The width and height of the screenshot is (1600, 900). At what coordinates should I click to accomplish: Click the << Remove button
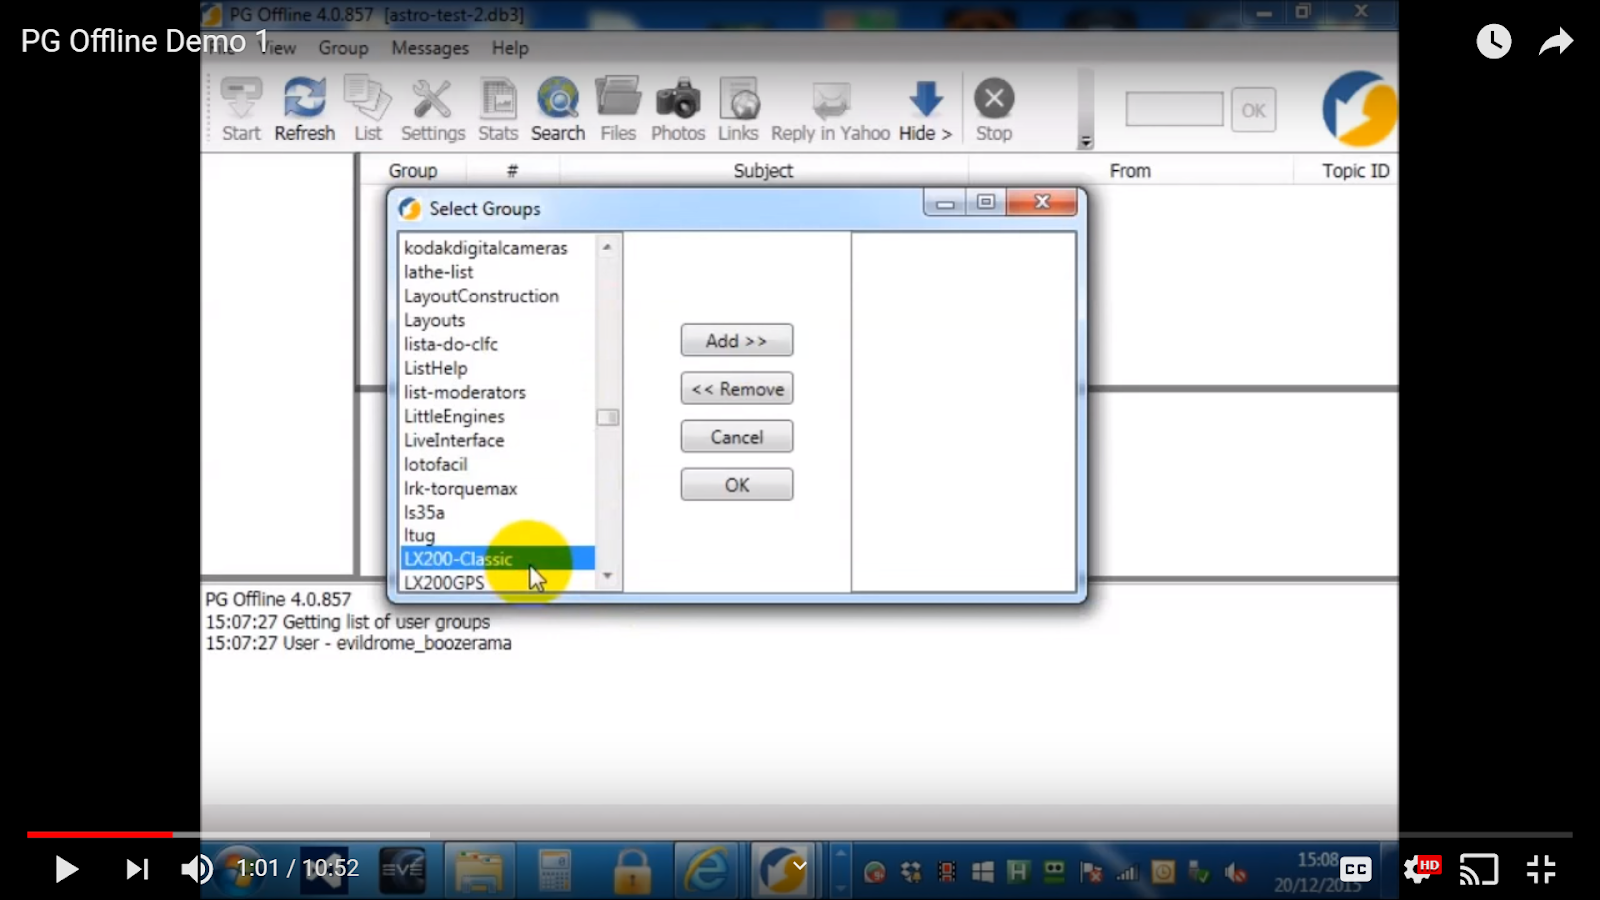coord(737,388)
